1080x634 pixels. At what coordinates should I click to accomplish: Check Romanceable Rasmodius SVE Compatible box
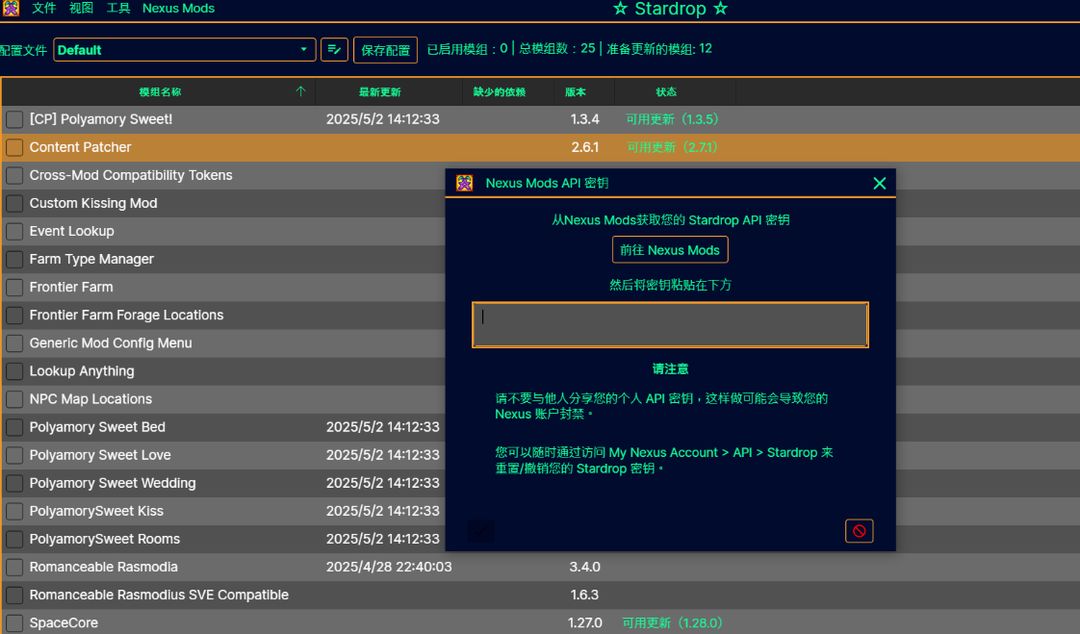click(14, 595)
